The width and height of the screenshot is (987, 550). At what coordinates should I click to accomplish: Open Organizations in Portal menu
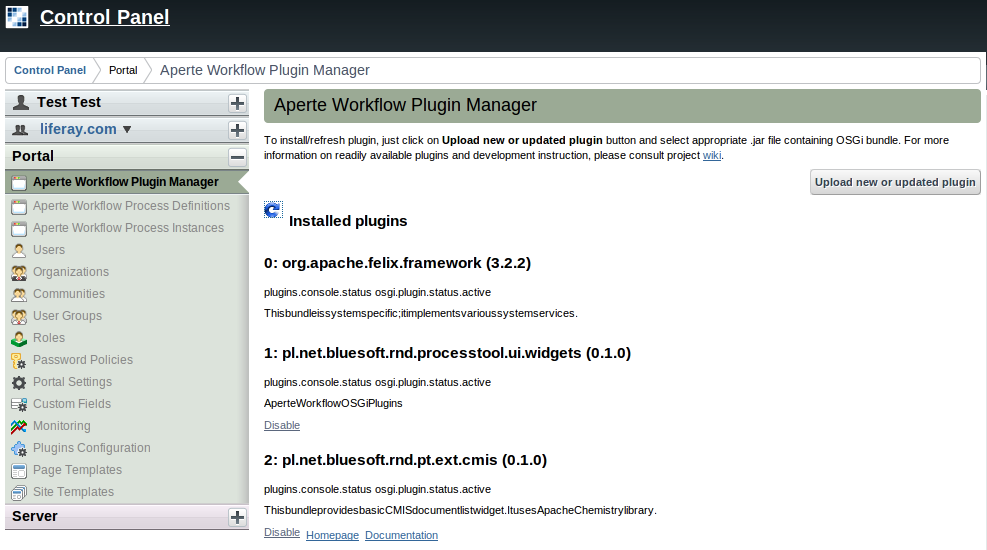(x=71, y=272)
